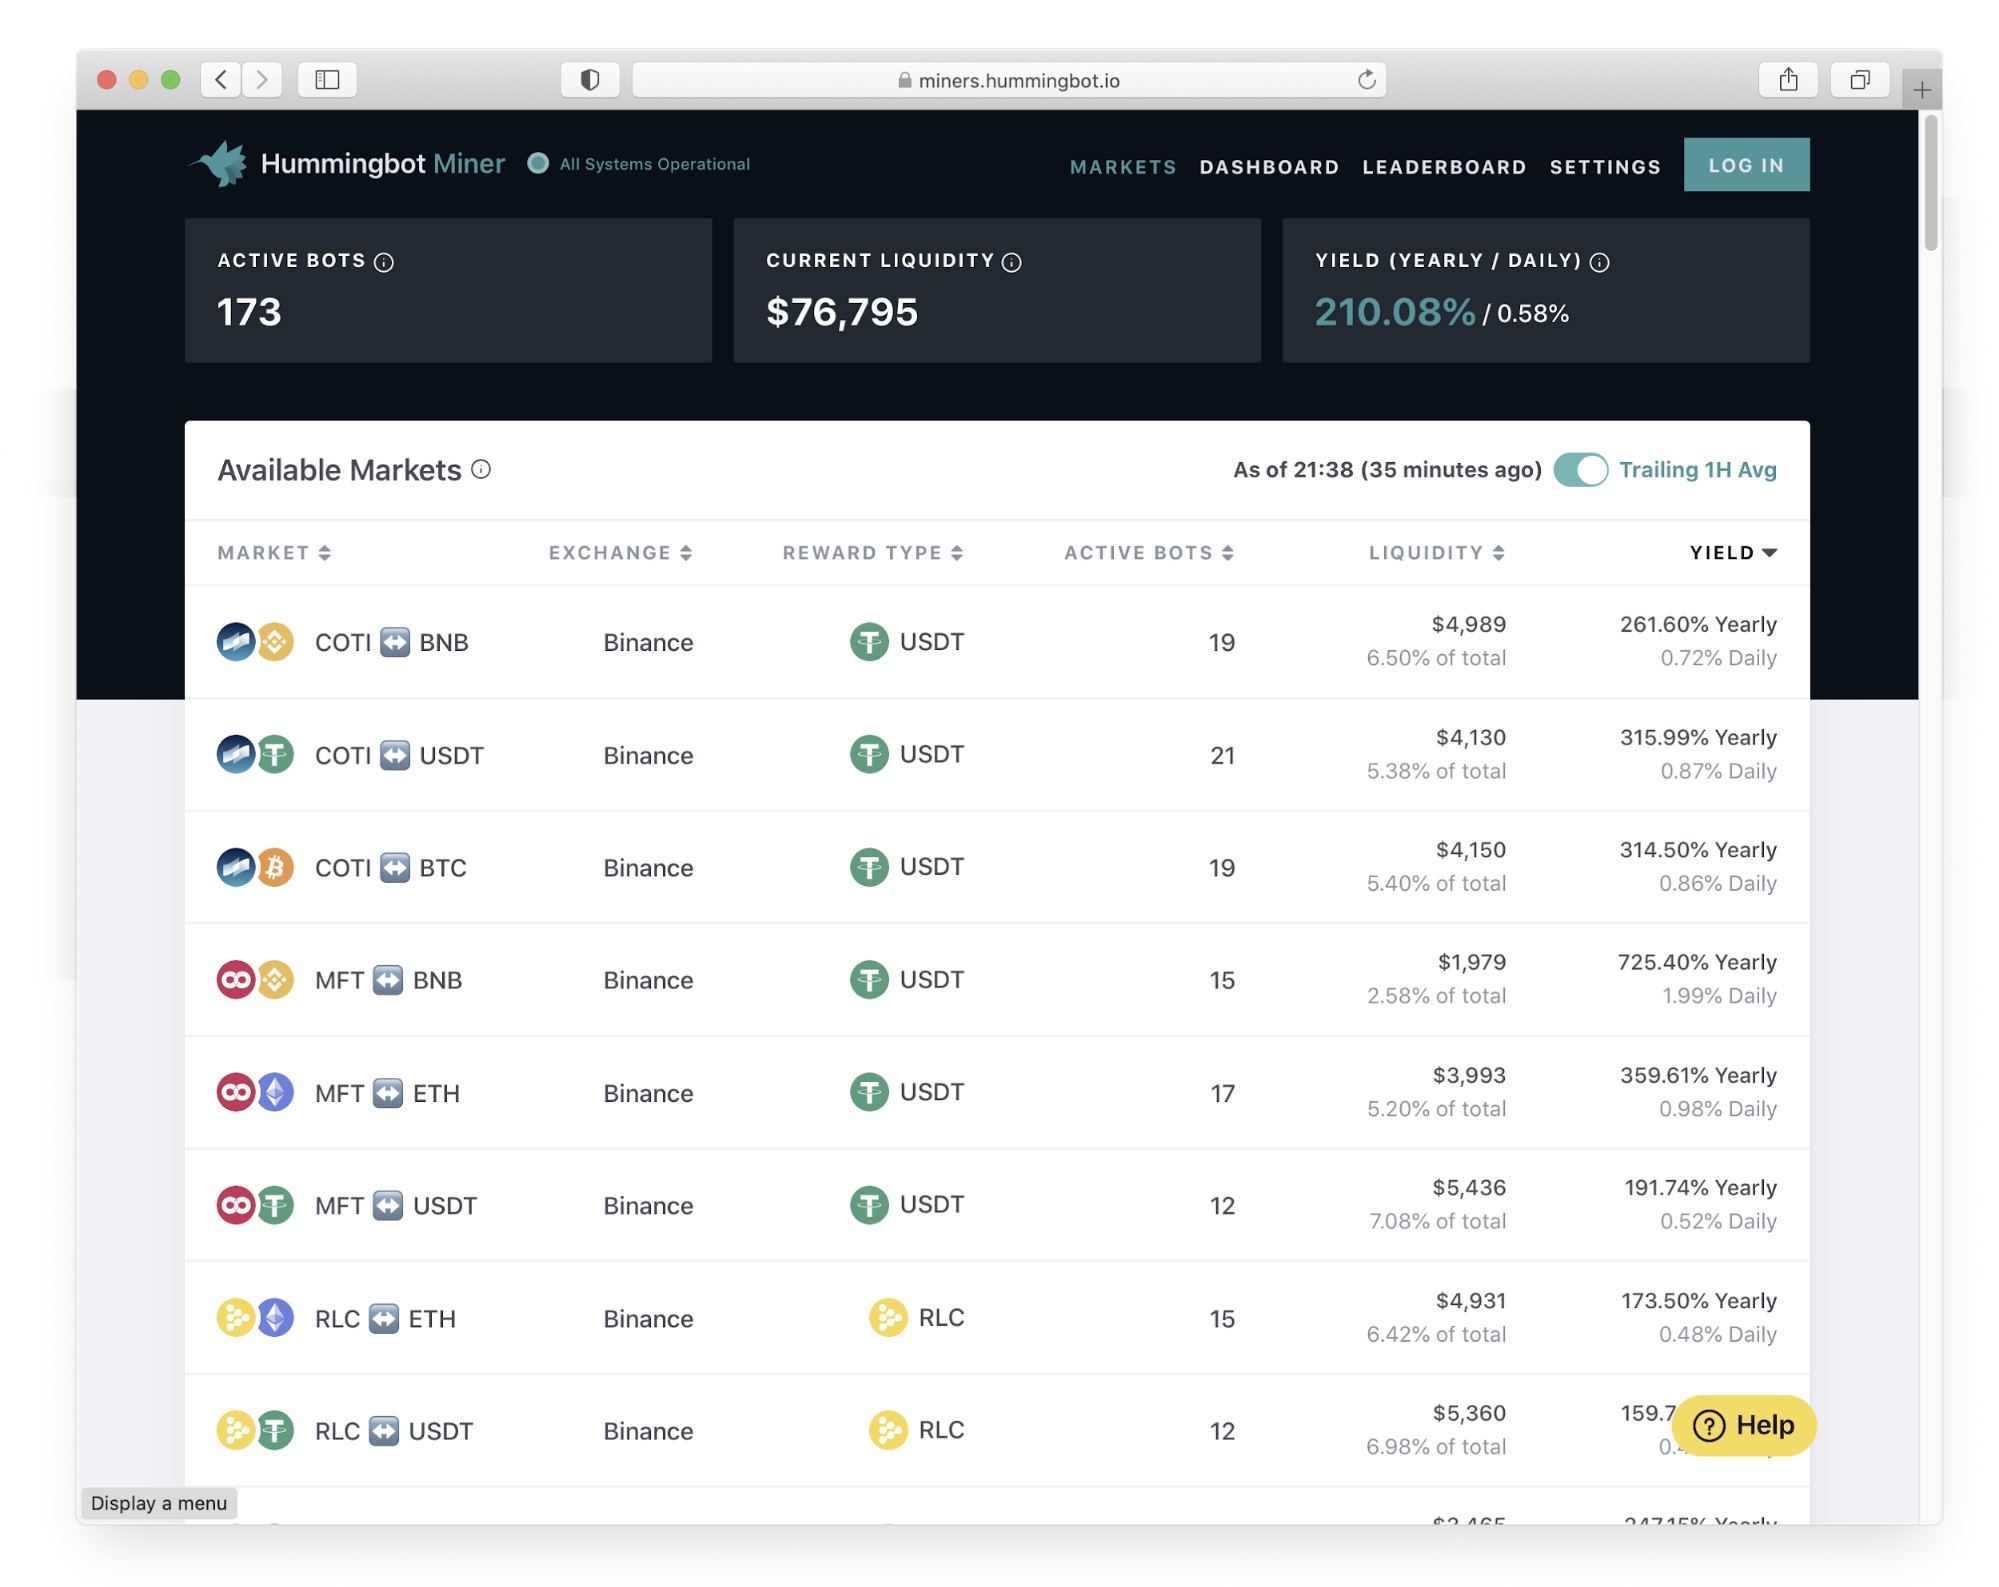Sort the table by the Exchange column
The height and width of the screenshot is (1587, 1999).
[x=620, y=553]
